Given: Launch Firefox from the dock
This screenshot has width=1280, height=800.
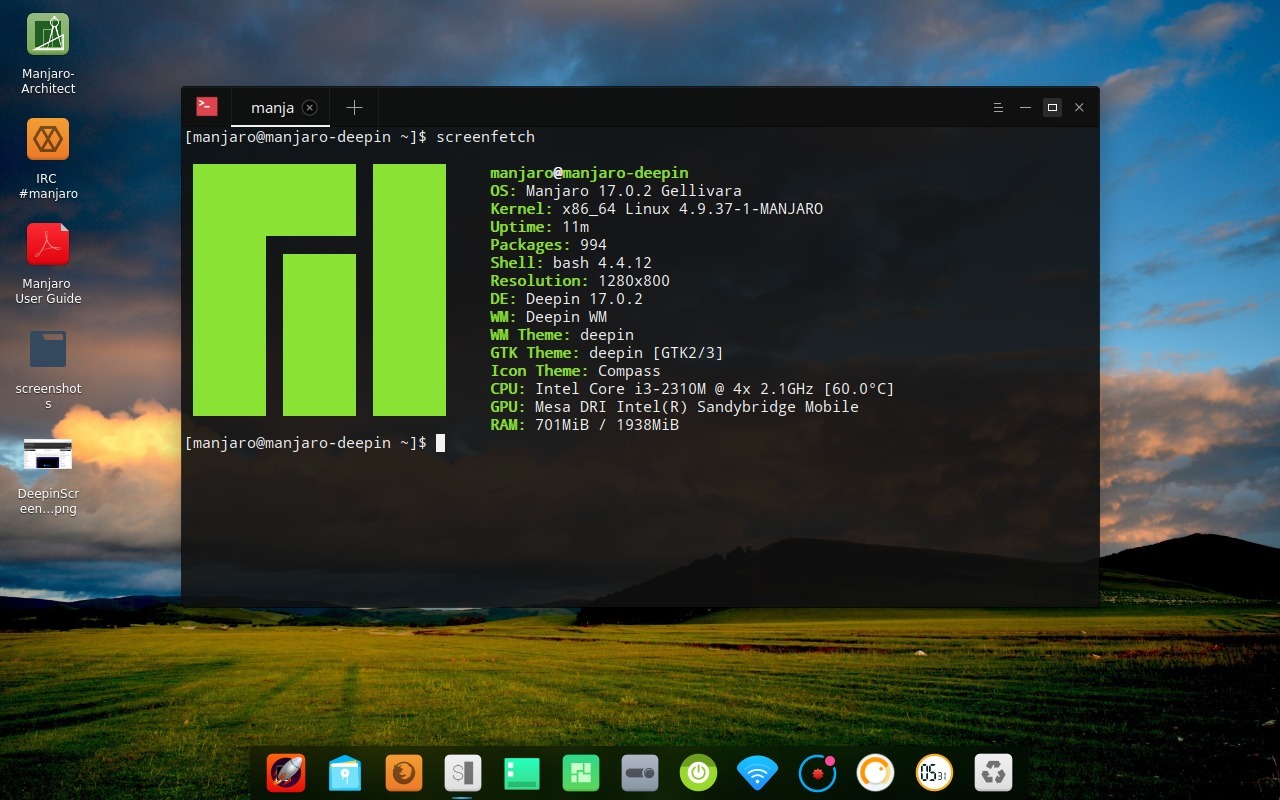Looking at the screenshot, I should pyautogui.click(x=403, y=772).
